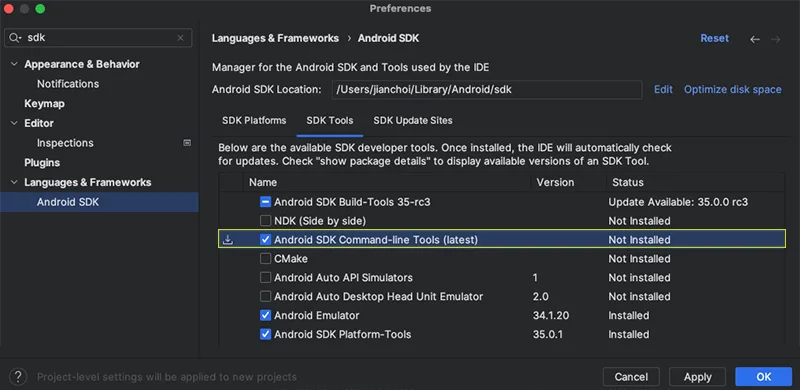800x390 pixels.
Task: Uncheck the Android Emulator checkbox
Action: pos(265,315)
